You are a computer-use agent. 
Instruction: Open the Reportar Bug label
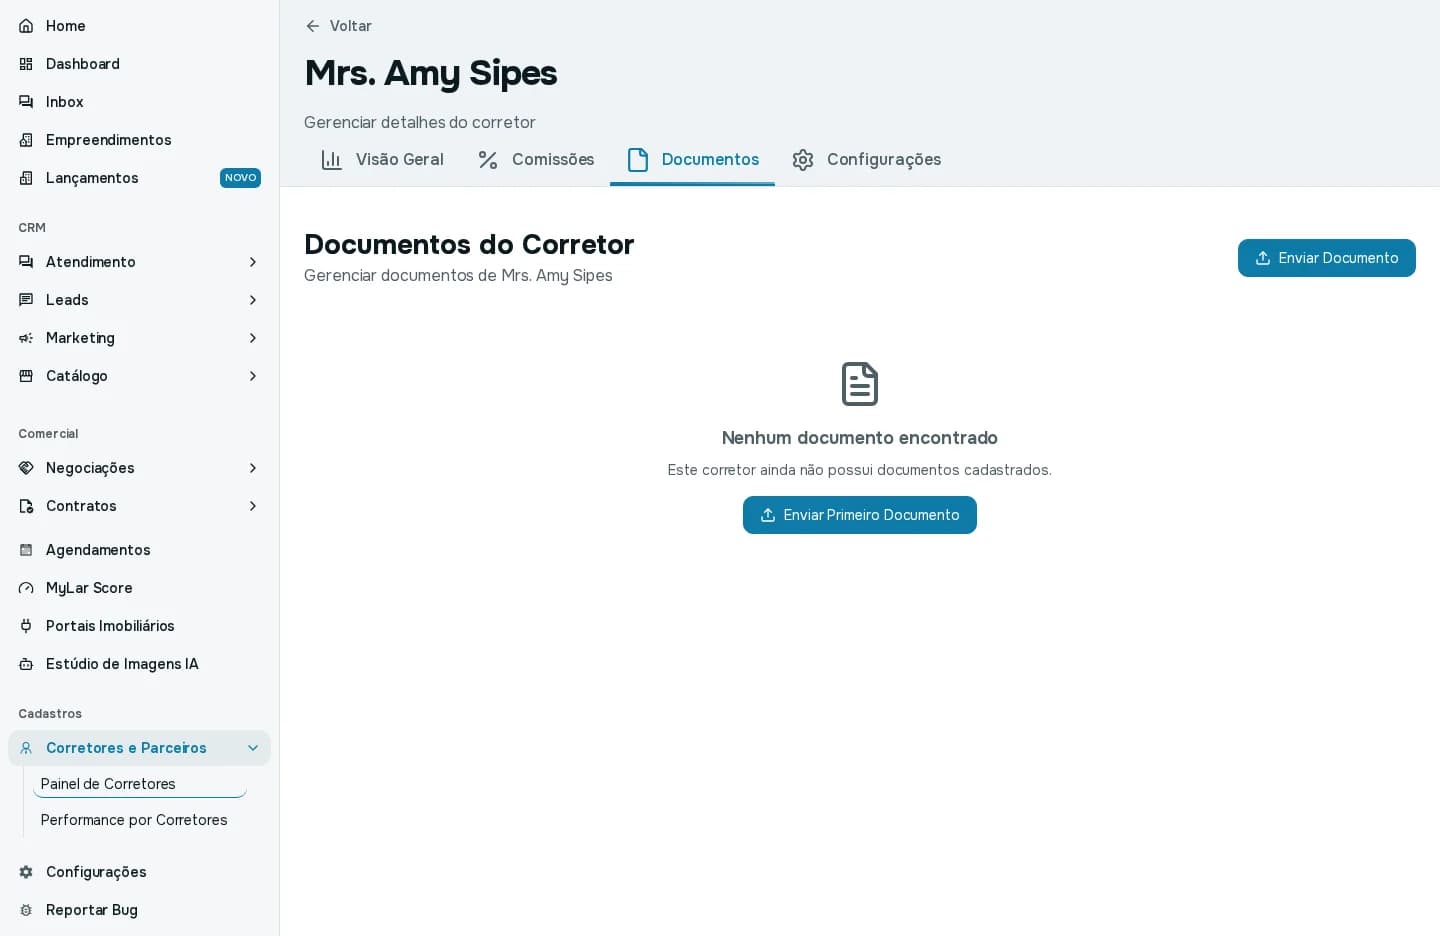[x=92, y=910]
